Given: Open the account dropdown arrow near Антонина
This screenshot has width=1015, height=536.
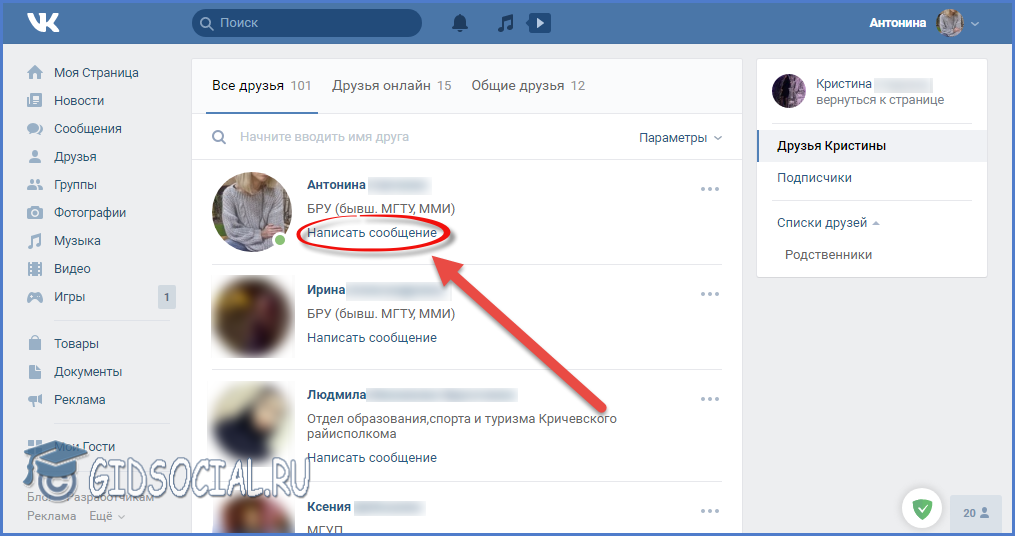Looking at the screenshot, I should (975, 24).
